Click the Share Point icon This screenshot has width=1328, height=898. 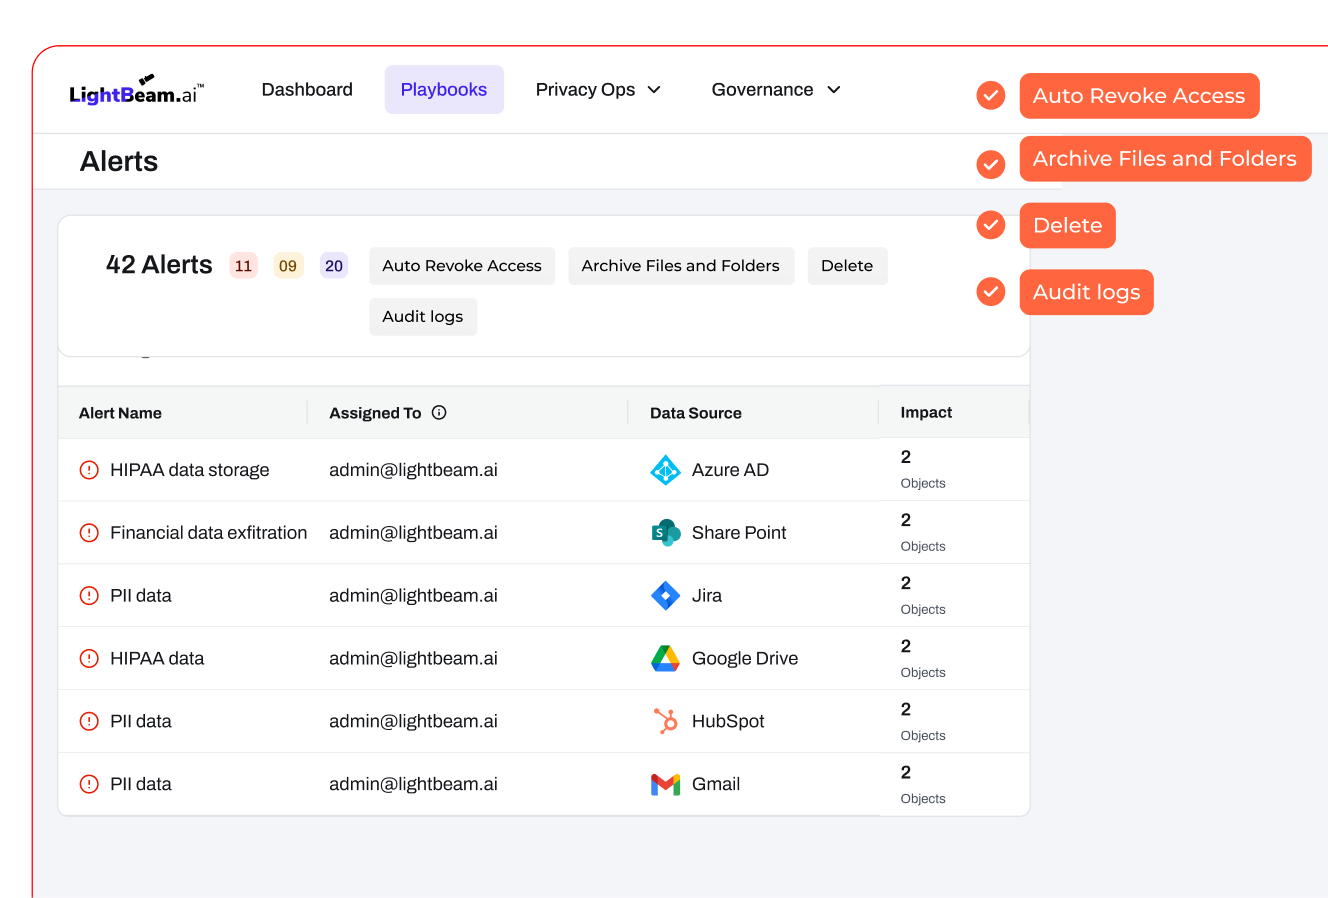coord(665,533)
